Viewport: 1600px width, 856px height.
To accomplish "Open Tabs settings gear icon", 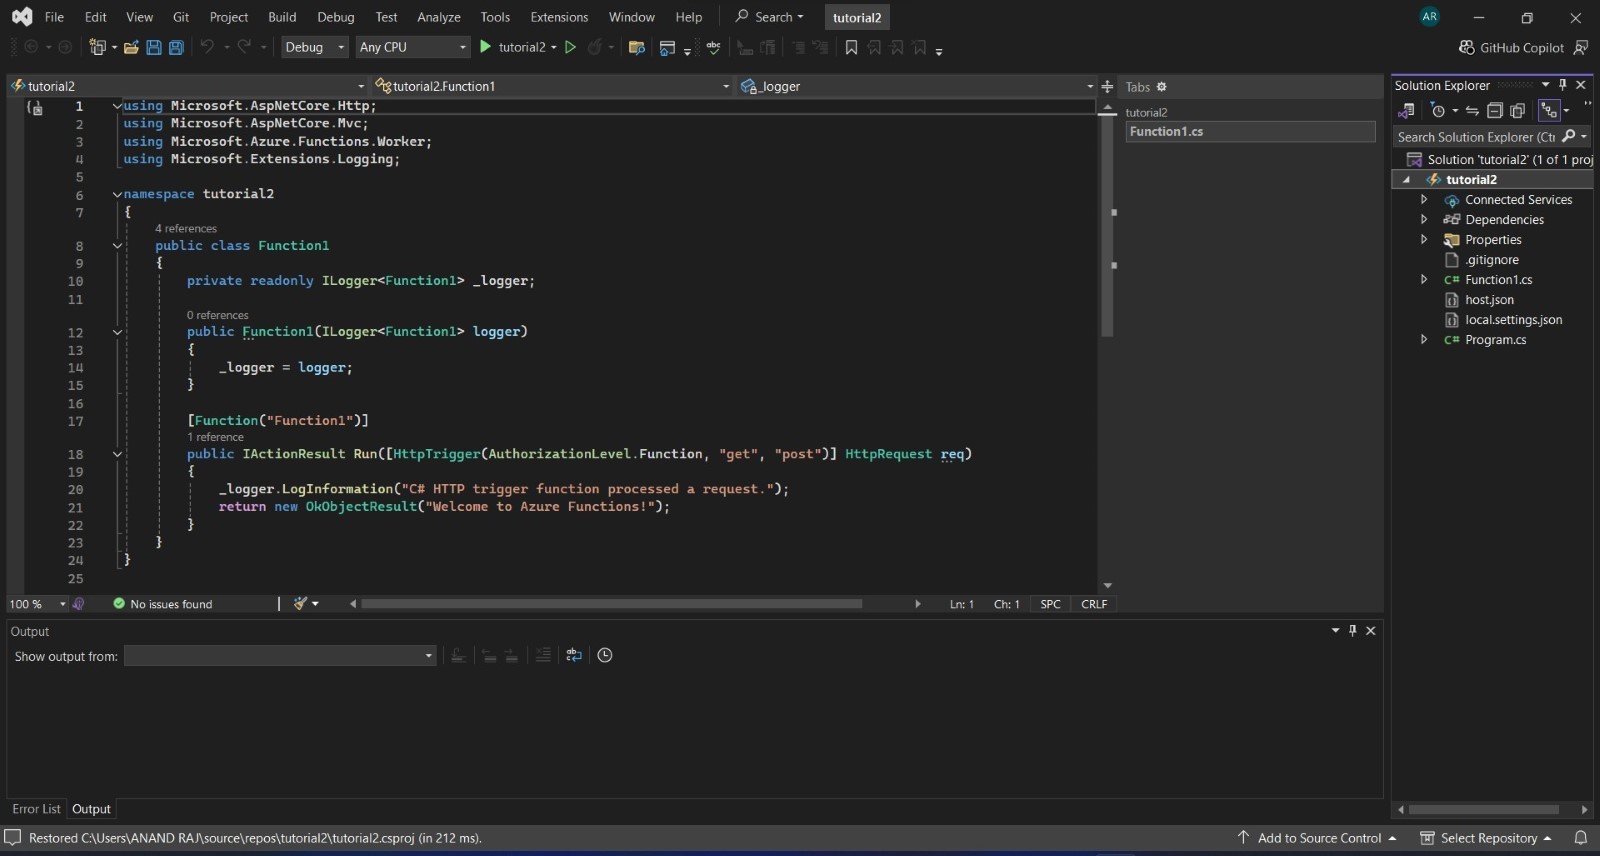I will point(1161,87).
